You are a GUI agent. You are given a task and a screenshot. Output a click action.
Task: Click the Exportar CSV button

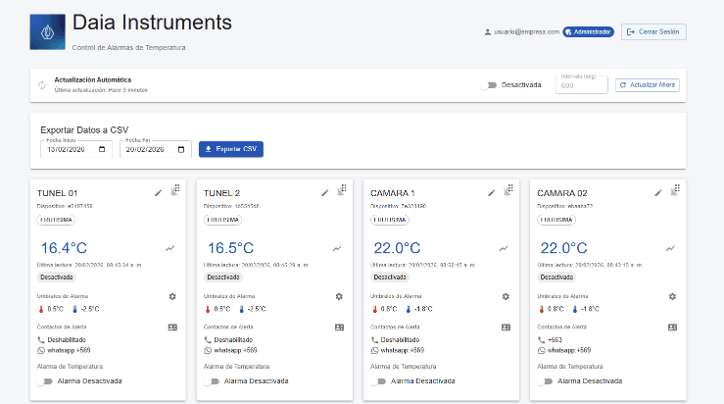(x=231, y=149)
